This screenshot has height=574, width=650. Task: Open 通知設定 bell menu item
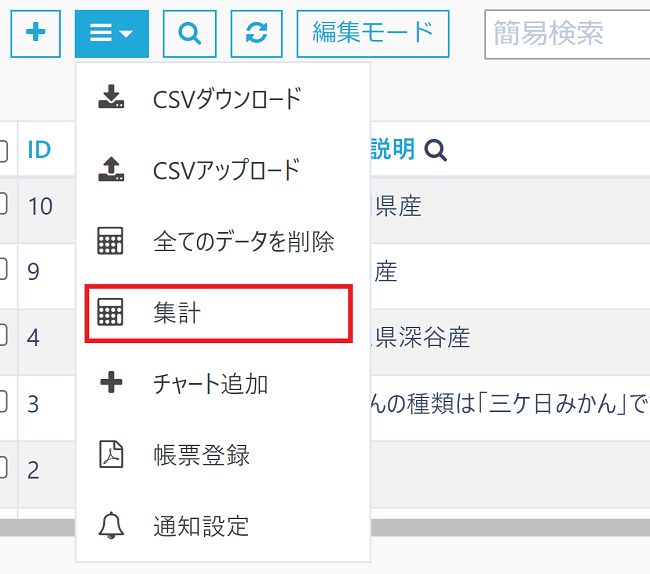tap(201, 526)
